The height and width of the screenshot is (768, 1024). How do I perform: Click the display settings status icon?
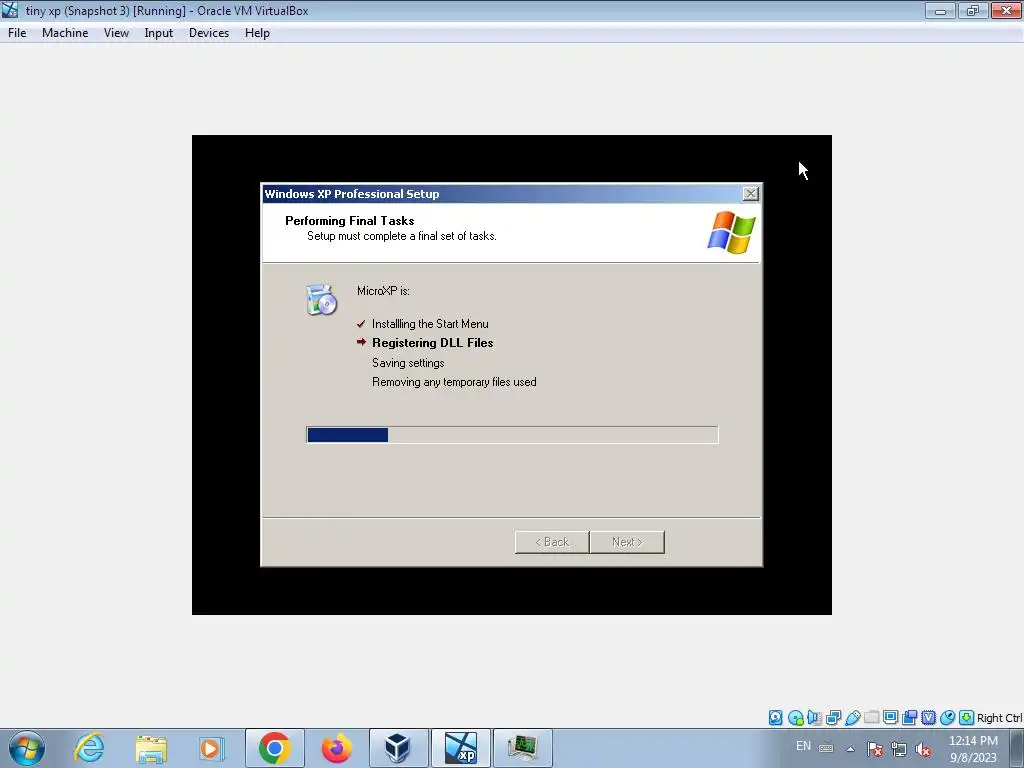pyautogui.click(x=890, y=718)
